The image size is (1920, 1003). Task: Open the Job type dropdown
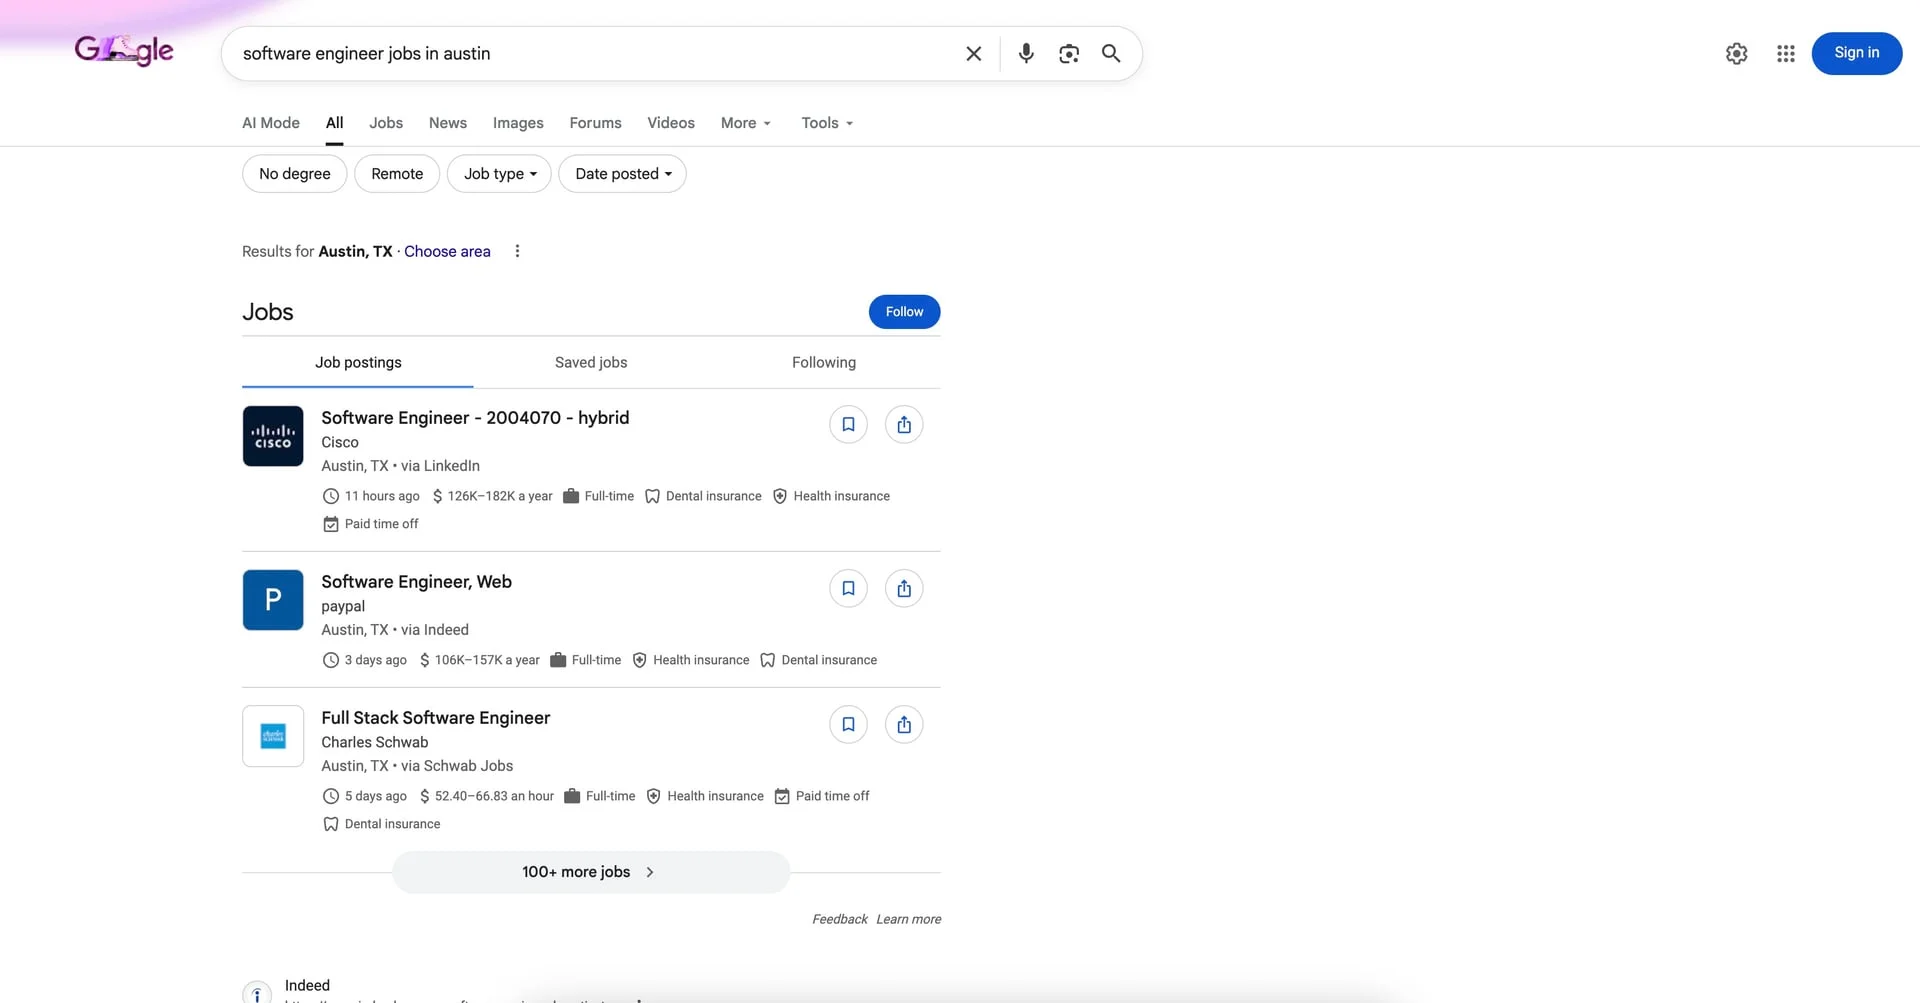point(498,173)
